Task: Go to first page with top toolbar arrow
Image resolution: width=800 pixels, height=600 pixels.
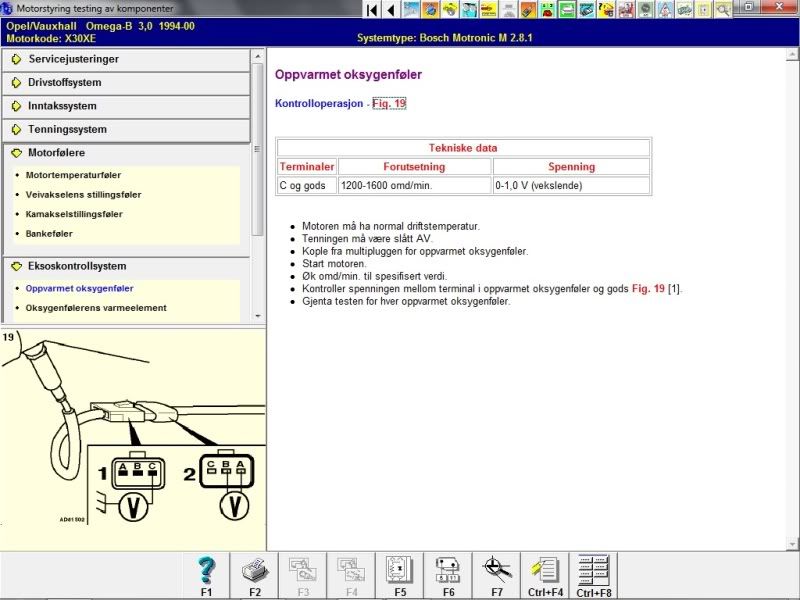Action: point(372,10)
